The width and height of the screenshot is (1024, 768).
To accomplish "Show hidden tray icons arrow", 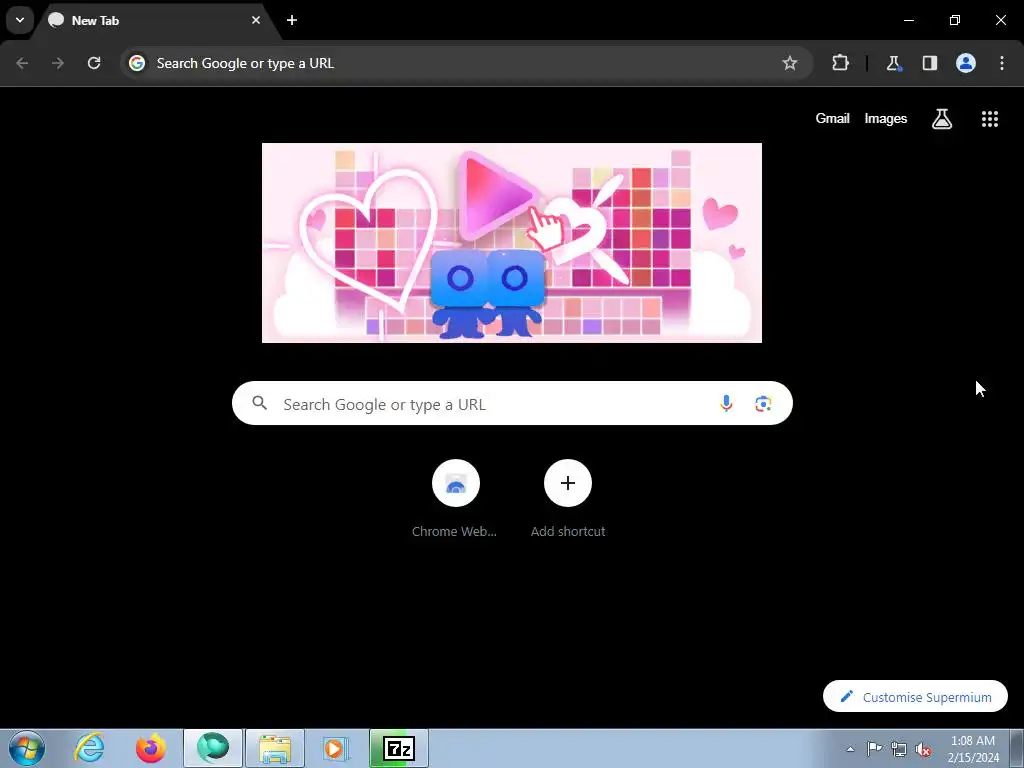I will 850,749.
